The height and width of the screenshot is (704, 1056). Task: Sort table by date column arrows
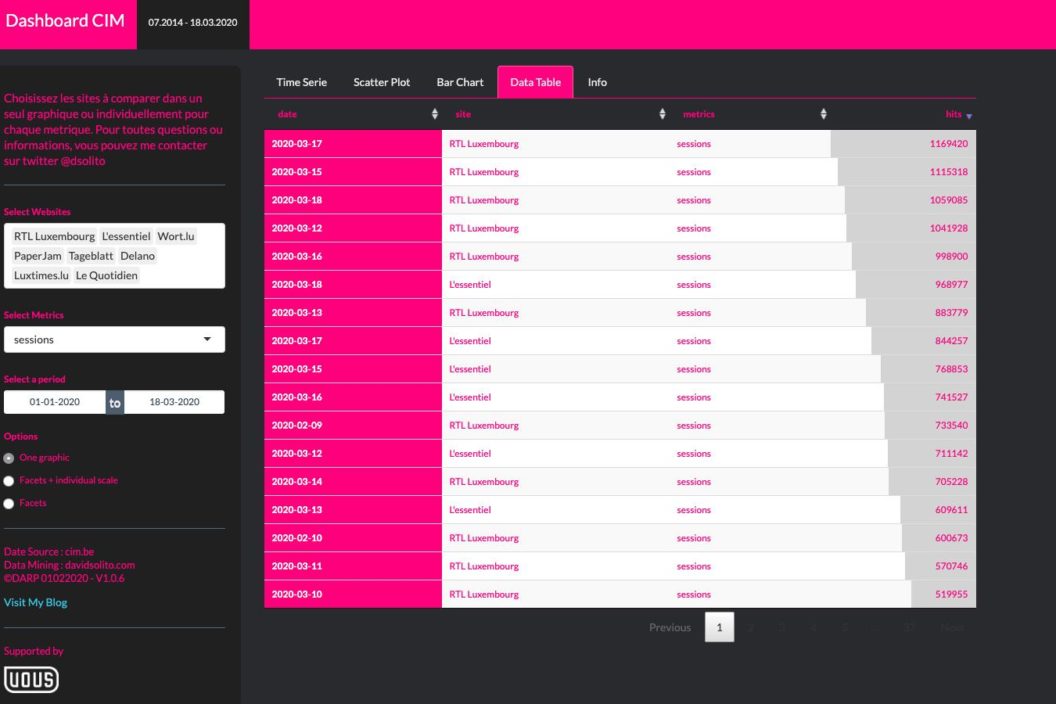[x=434, y=114]
